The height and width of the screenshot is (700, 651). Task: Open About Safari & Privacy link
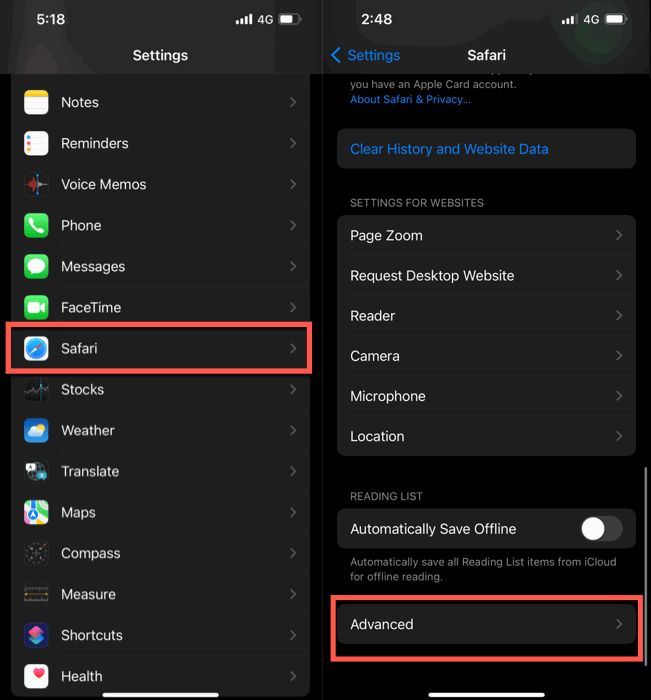(x=410, y=99)
